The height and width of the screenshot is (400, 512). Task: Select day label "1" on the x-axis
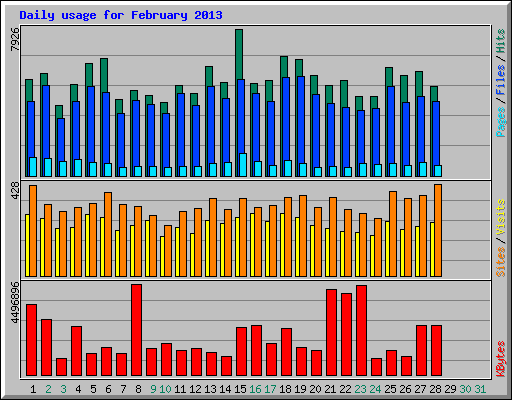(33, 389)
